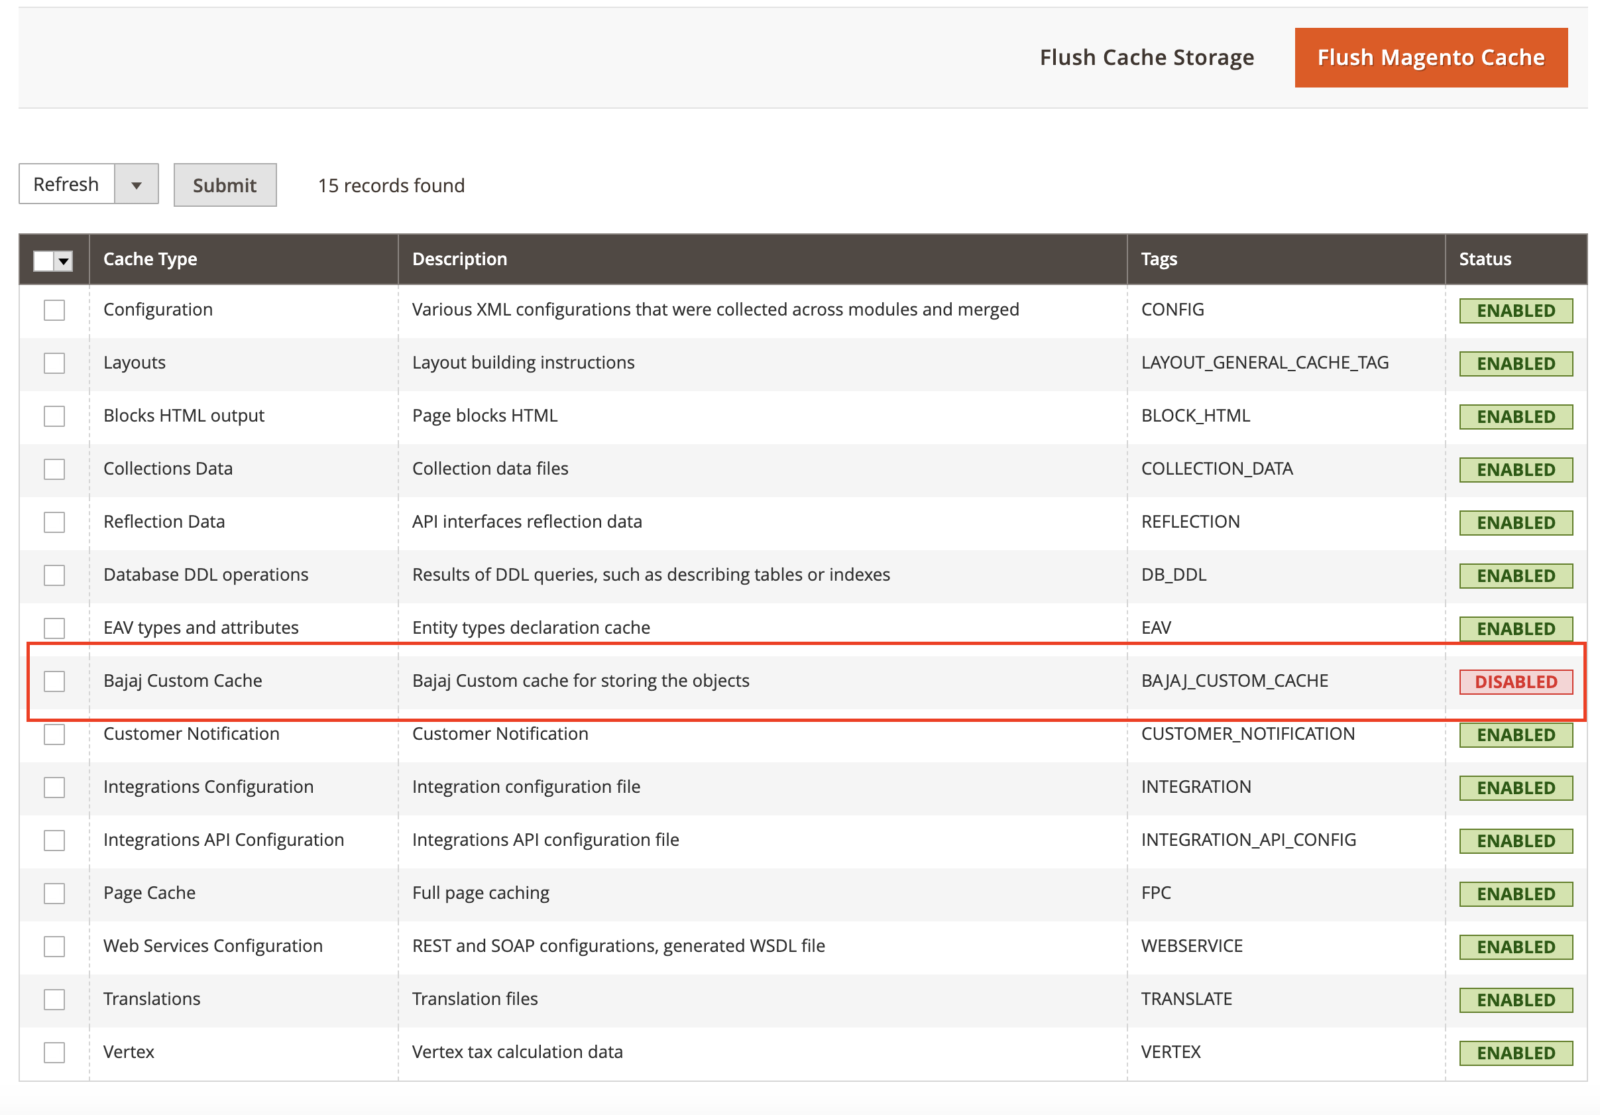Click the ENABLED badge on Page Cache row
The image size is (1600, 1115).
click(1515, 893)
